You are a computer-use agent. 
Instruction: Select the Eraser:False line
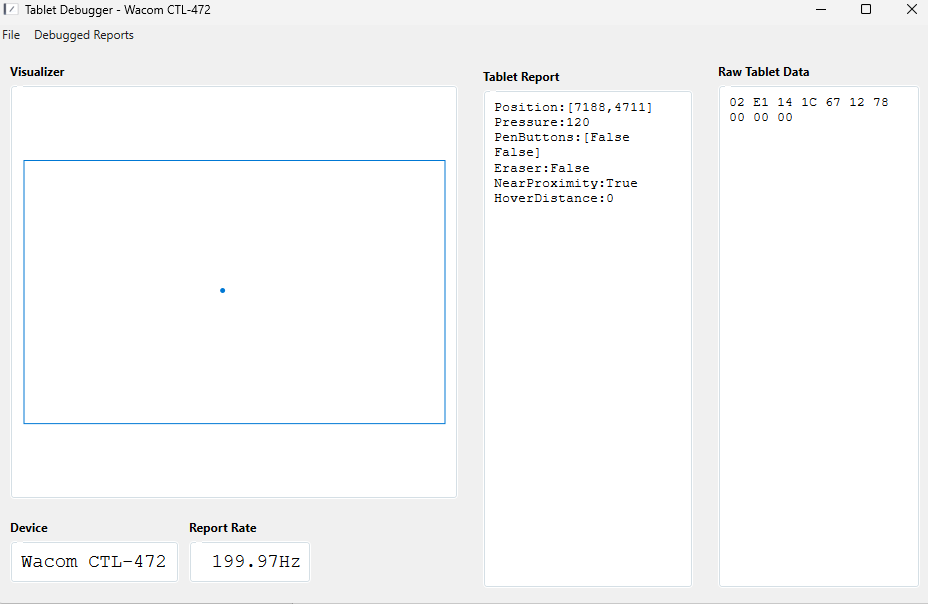coord(542,168)
